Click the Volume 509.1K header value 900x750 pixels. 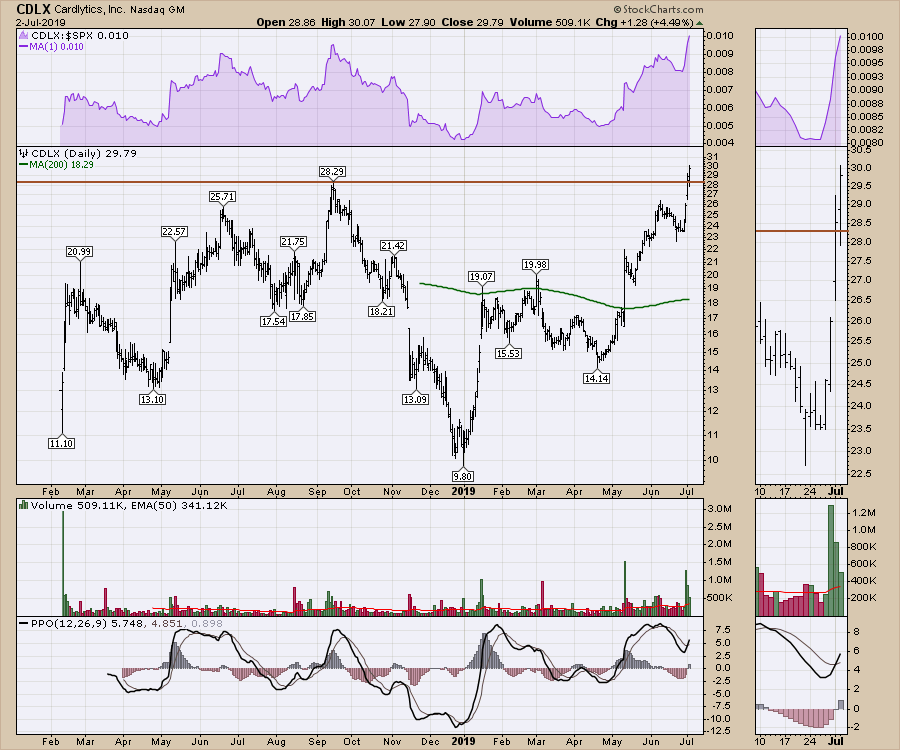[550, 22]
